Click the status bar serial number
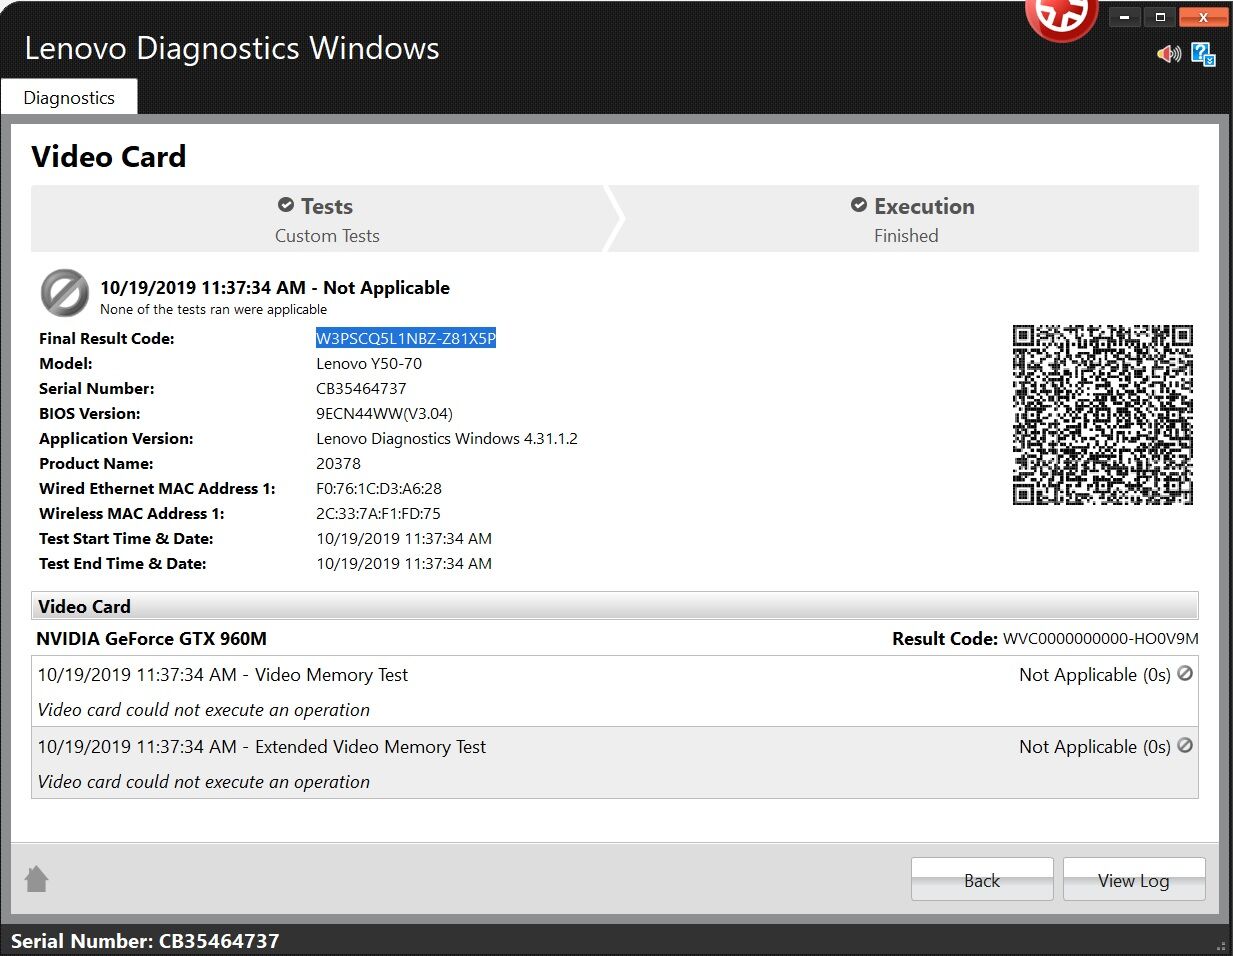Screen dimensions: 1233x956 pyautogui.click(x=145, y=941)
